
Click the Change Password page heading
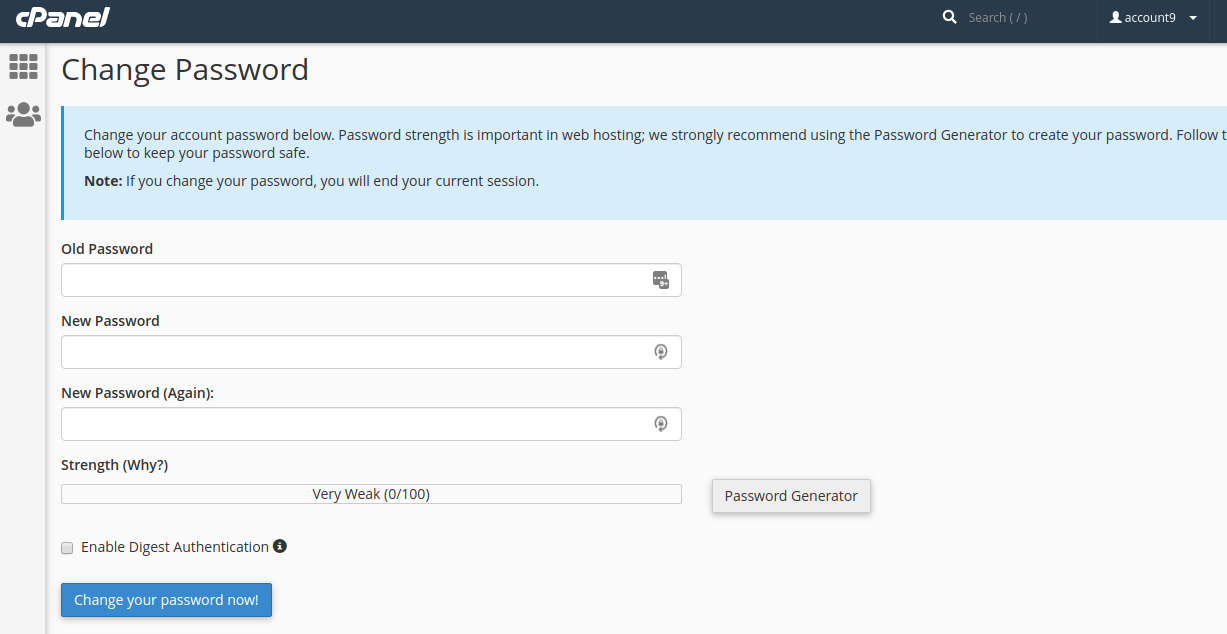(185, 69)
